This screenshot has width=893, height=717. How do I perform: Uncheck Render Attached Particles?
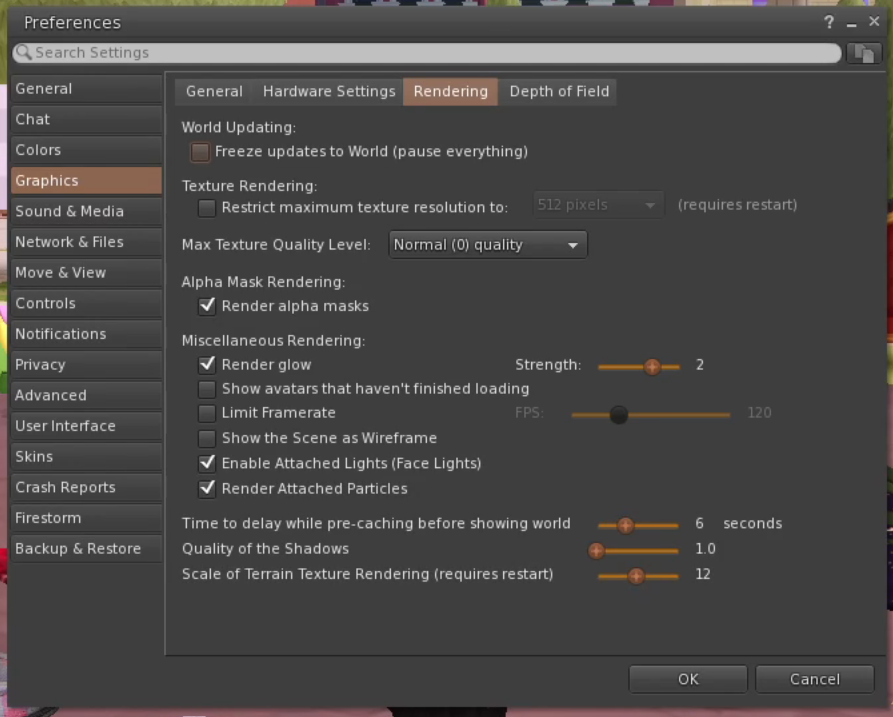point(207,489)
